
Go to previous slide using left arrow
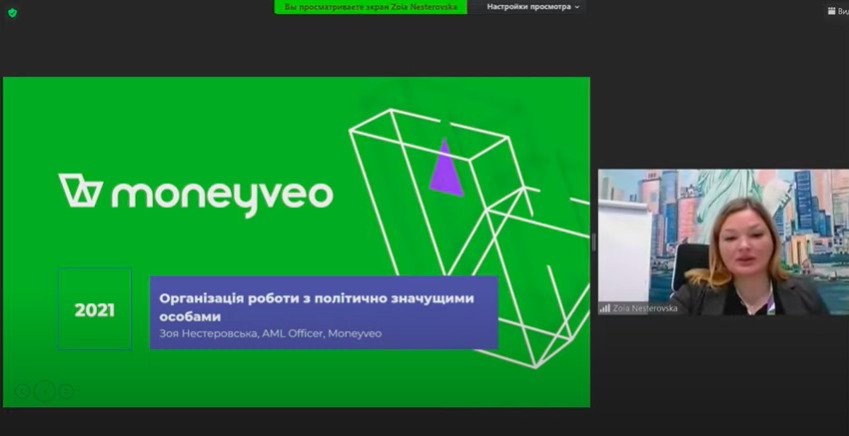click(x=22, y=391)
